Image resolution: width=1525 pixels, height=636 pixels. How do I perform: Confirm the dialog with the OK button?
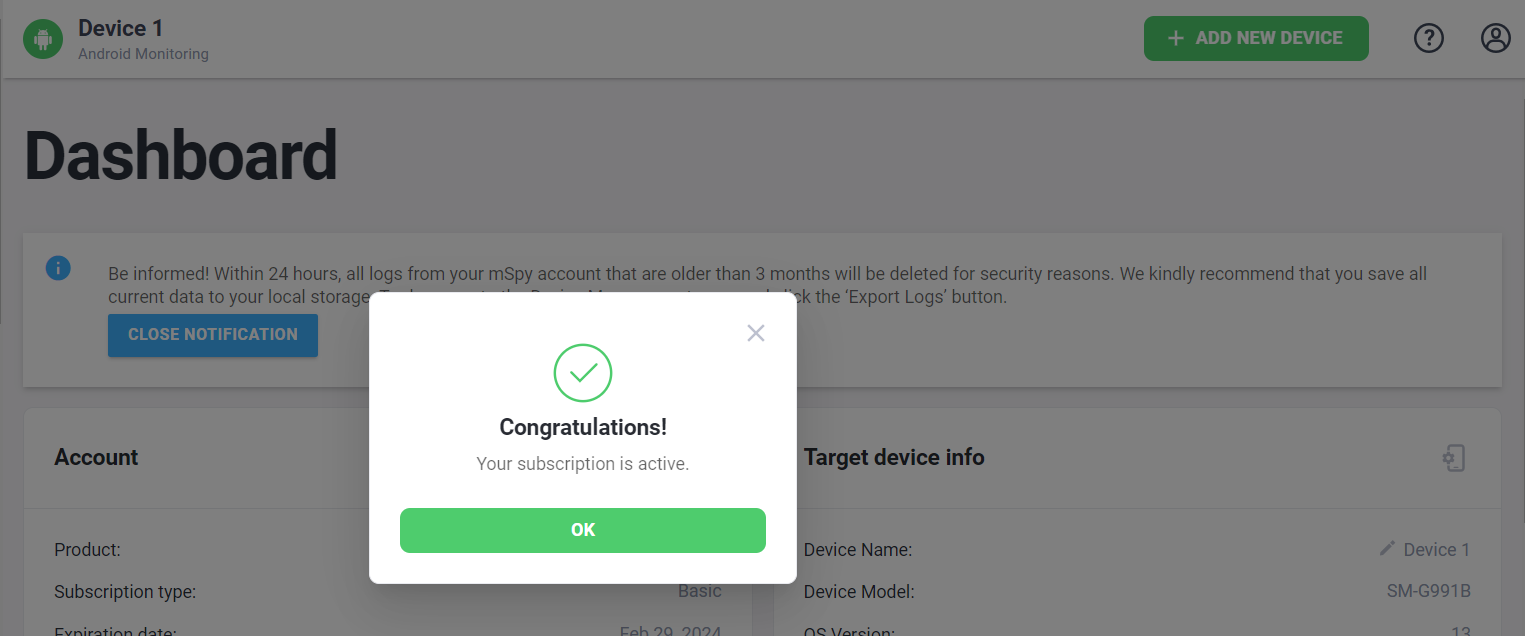(x=583, y=530)
